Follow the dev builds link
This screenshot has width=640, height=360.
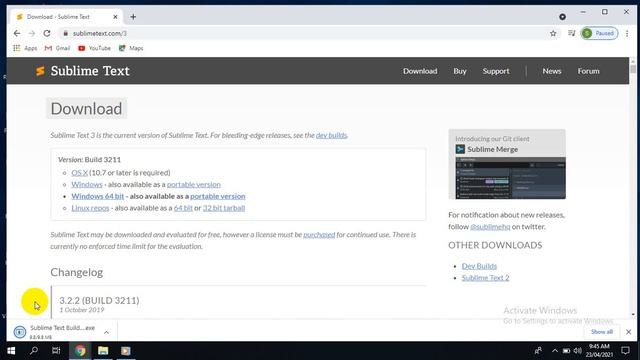coord(331,135)
